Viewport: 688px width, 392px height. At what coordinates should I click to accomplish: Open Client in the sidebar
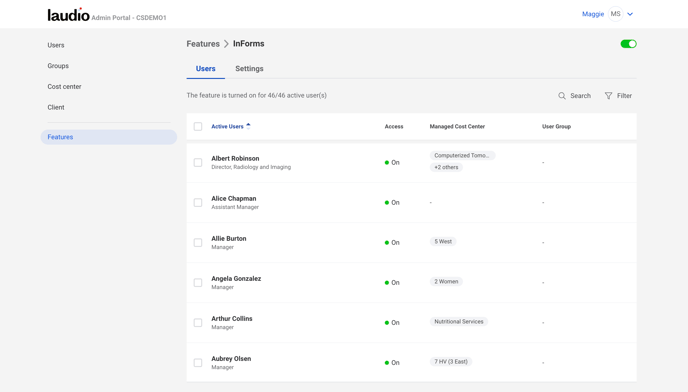click(x=56, y=107)
